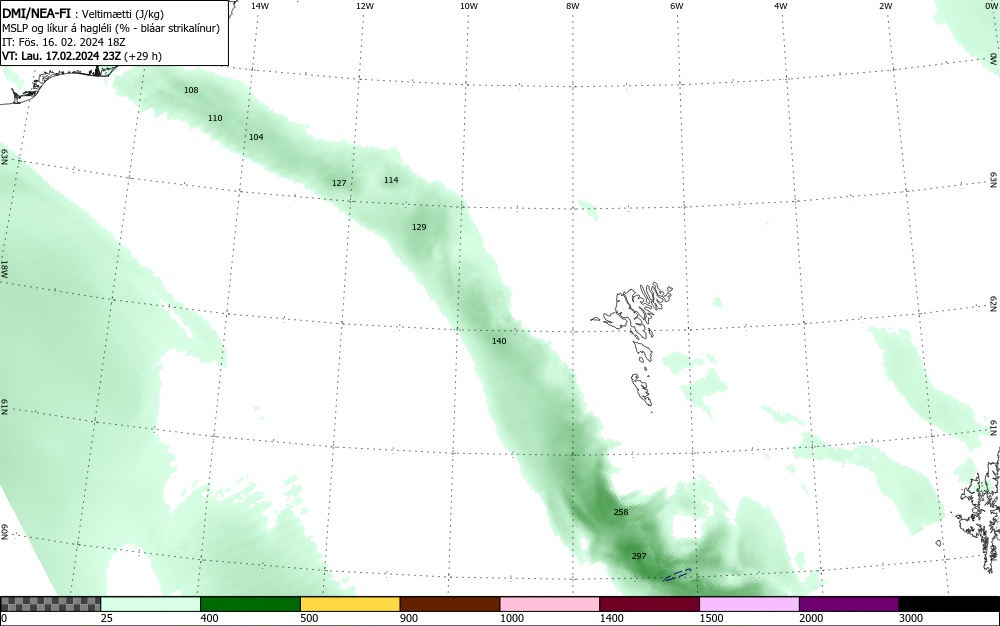This screenshot has height=626, width=1000.
Task: Click the 10W longitude label
Action: (x=469, y=6)
